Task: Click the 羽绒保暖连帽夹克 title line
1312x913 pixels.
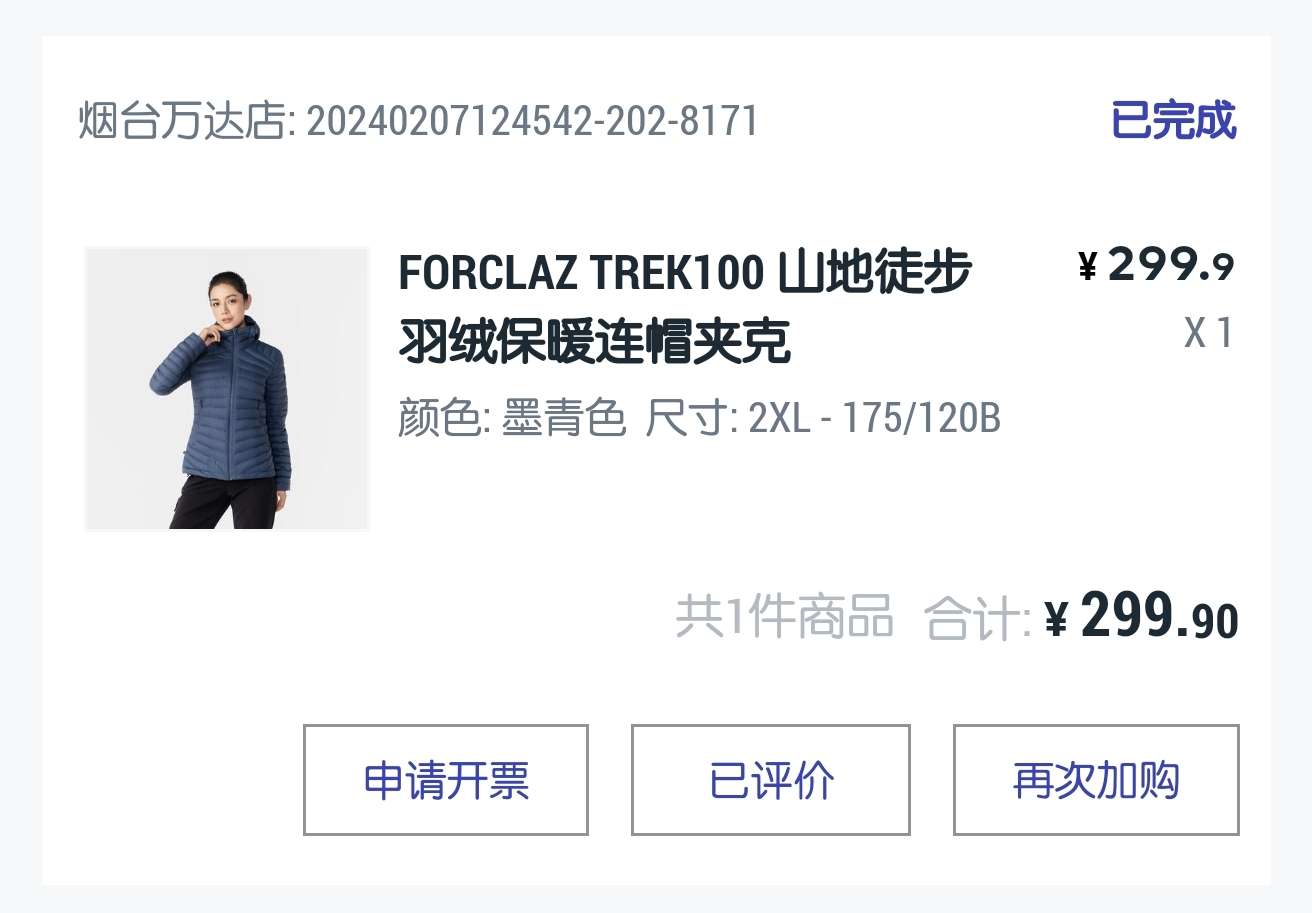Action: (594, 342)
